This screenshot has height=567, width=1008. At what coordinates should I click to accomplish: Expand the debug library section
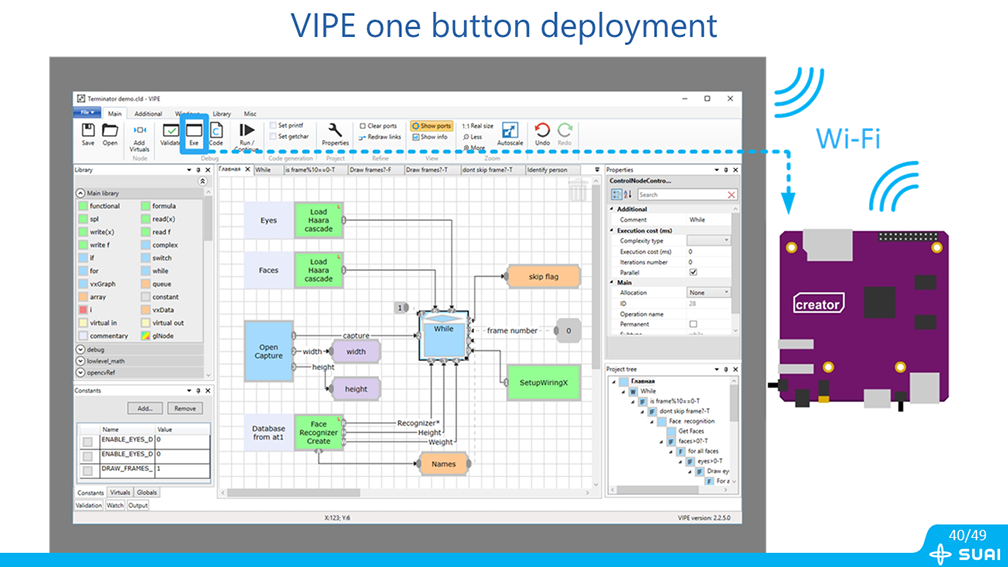(81, 350)
